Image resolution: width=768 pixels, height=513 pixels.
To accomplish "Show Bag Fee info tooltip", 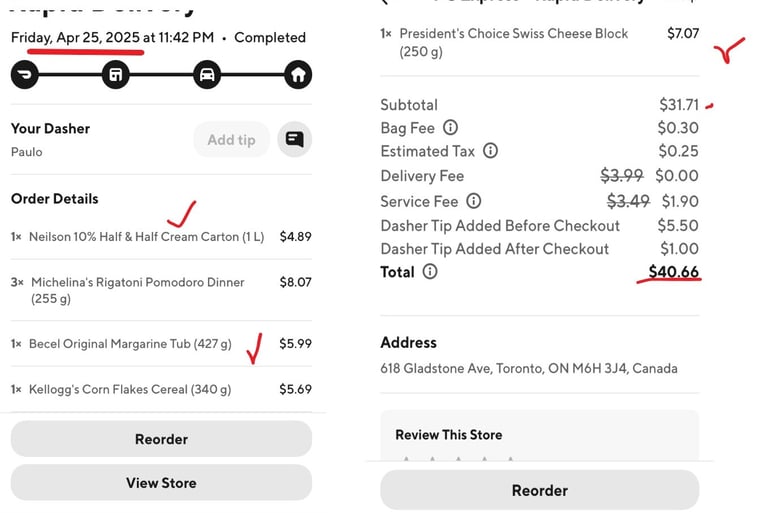I will point(450,128).
